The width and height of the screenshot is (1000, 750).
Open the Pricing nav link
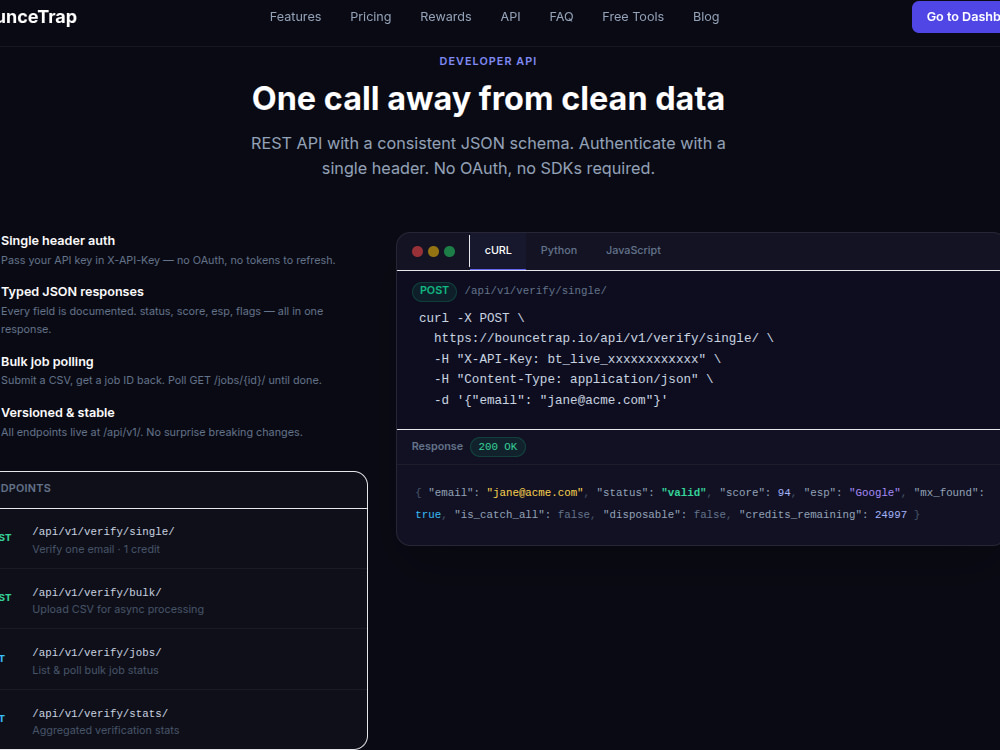click(371, 17)
